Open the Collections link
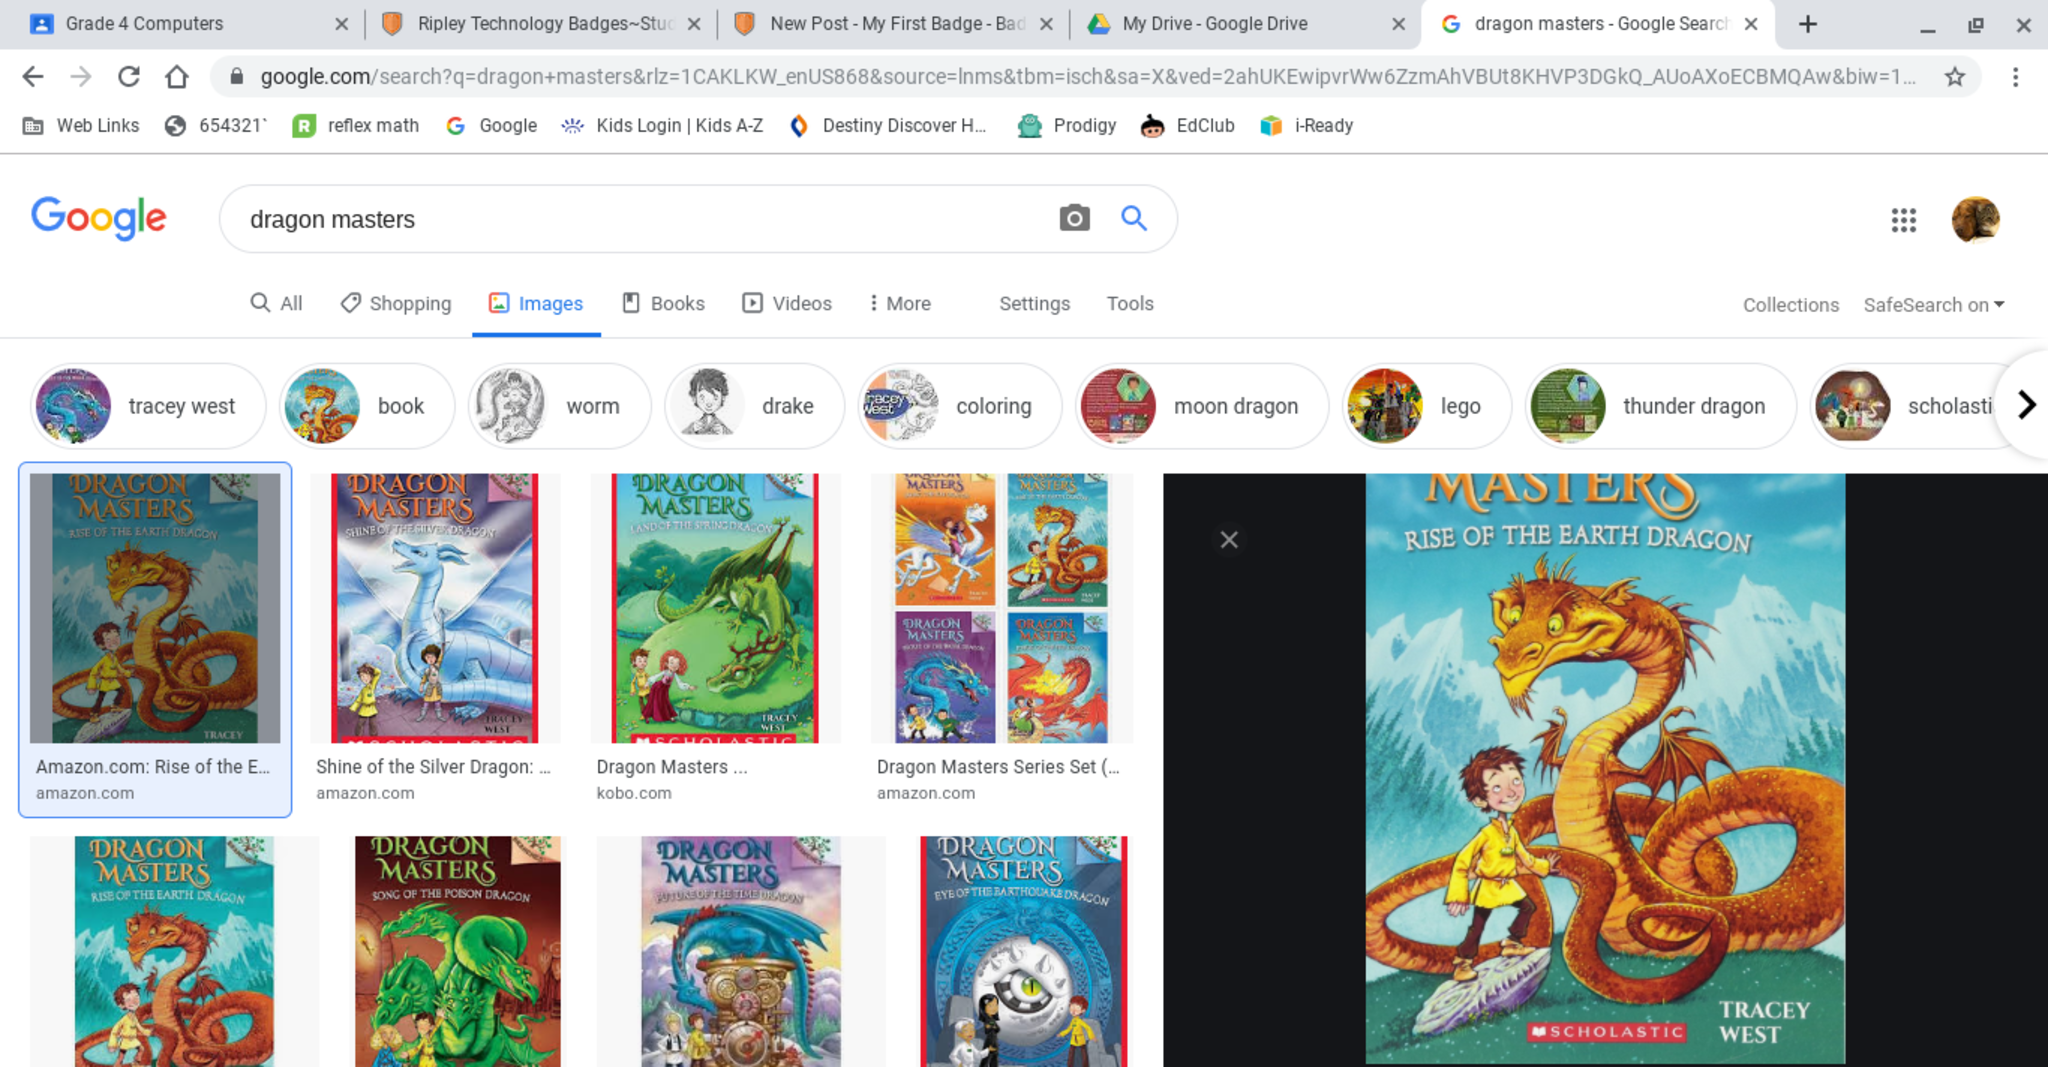The height and width of the screenshot is (1067, 2048). click(x=1790, y=305)
